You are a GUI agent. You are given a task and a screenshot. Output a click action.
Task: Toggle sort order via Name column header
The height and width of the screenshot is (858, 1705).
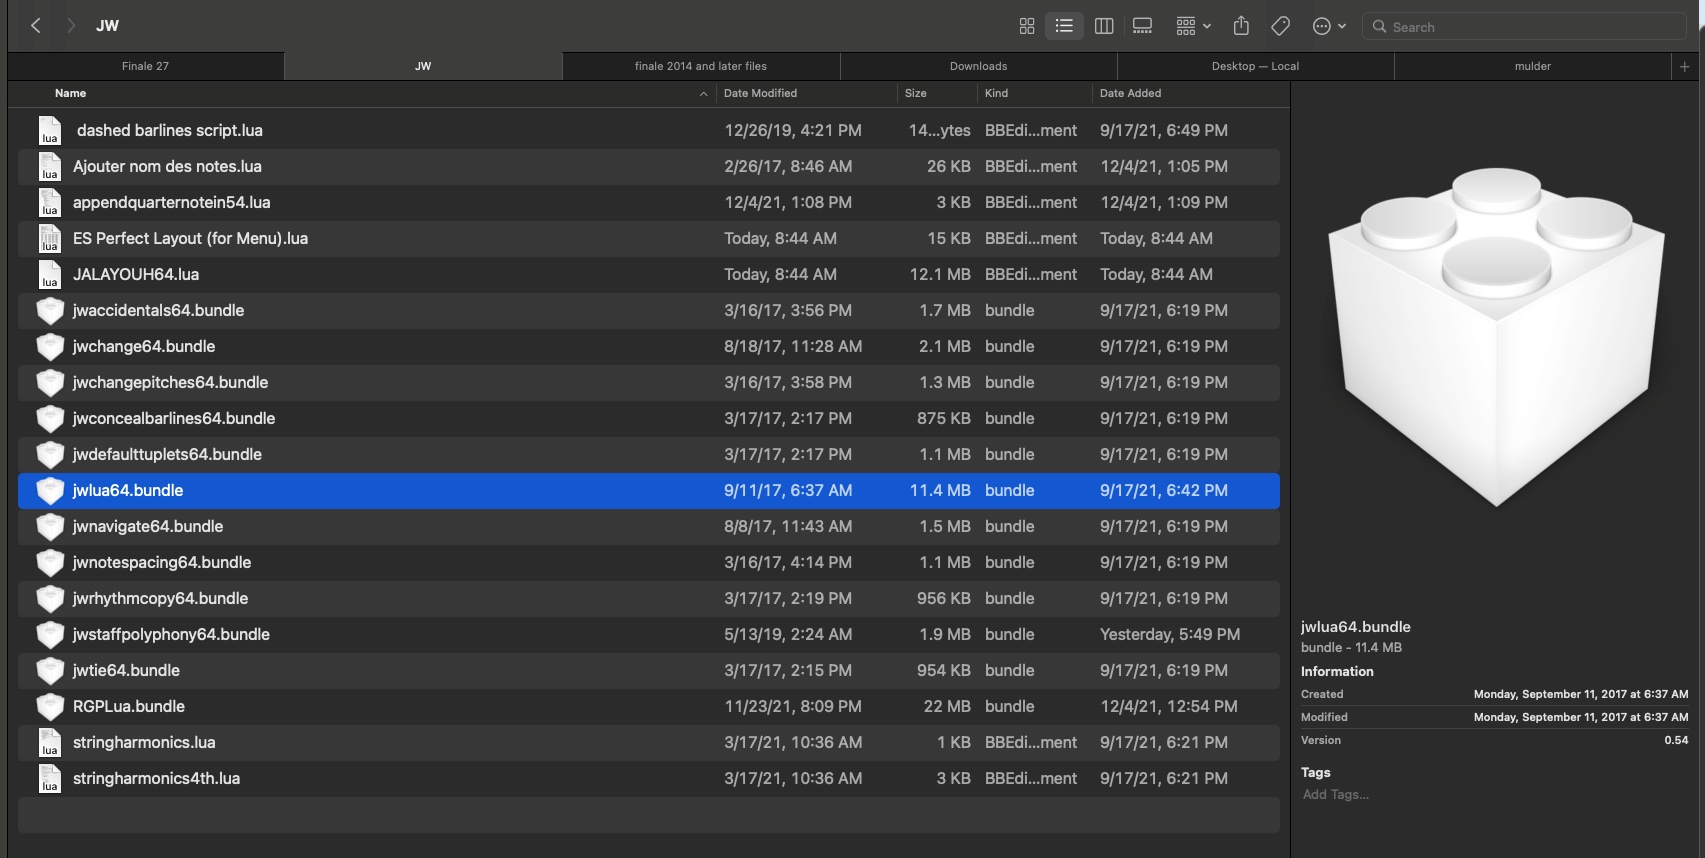click(70, 93)
